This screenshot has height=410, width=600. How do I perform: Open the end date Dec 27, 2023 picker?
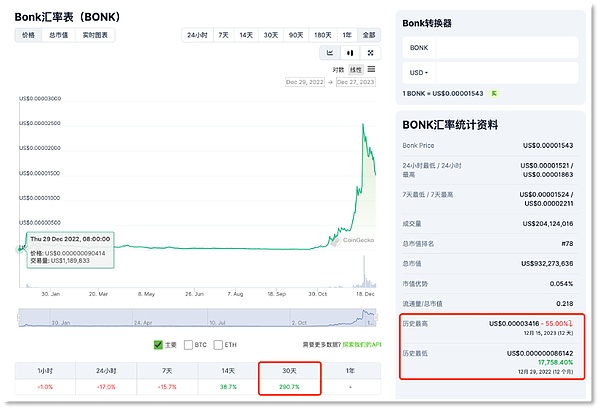point(358,82)
